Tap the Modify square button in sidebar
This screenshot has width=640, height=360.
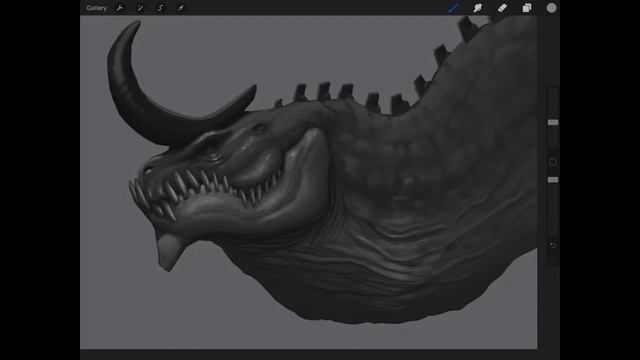(553, 162)
